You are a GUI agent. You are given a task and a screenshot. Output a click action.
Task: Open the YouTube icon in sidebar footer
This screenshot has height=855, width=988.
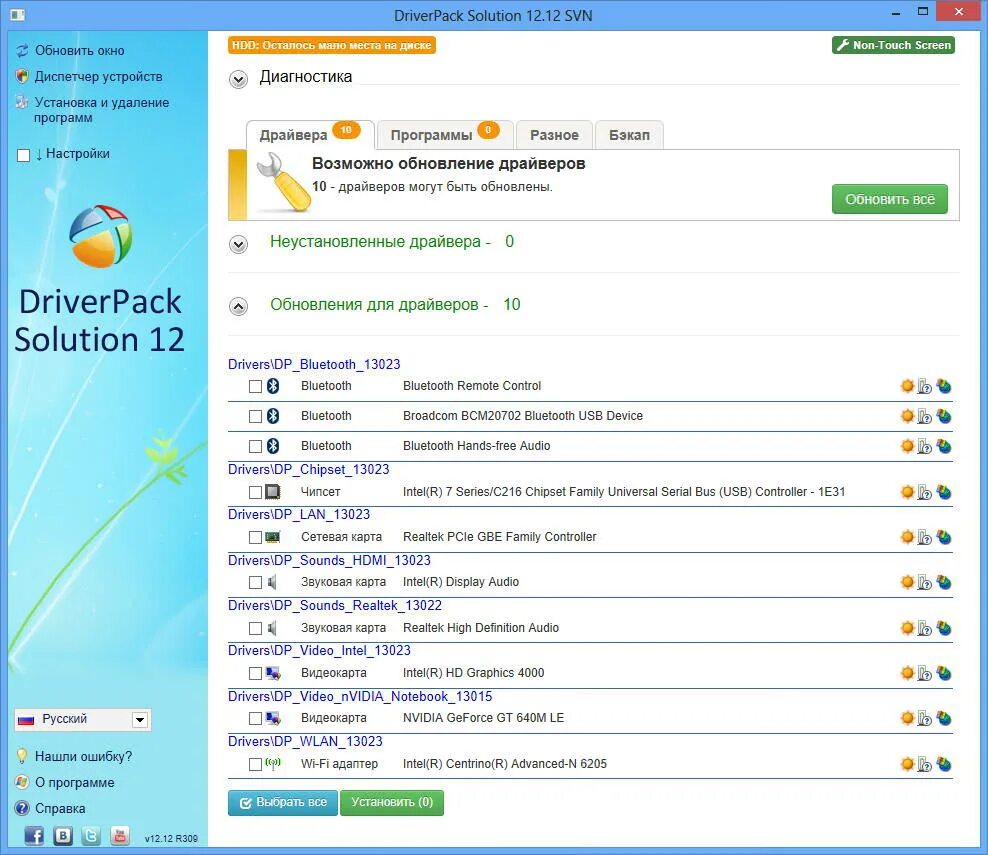point(120,835)
